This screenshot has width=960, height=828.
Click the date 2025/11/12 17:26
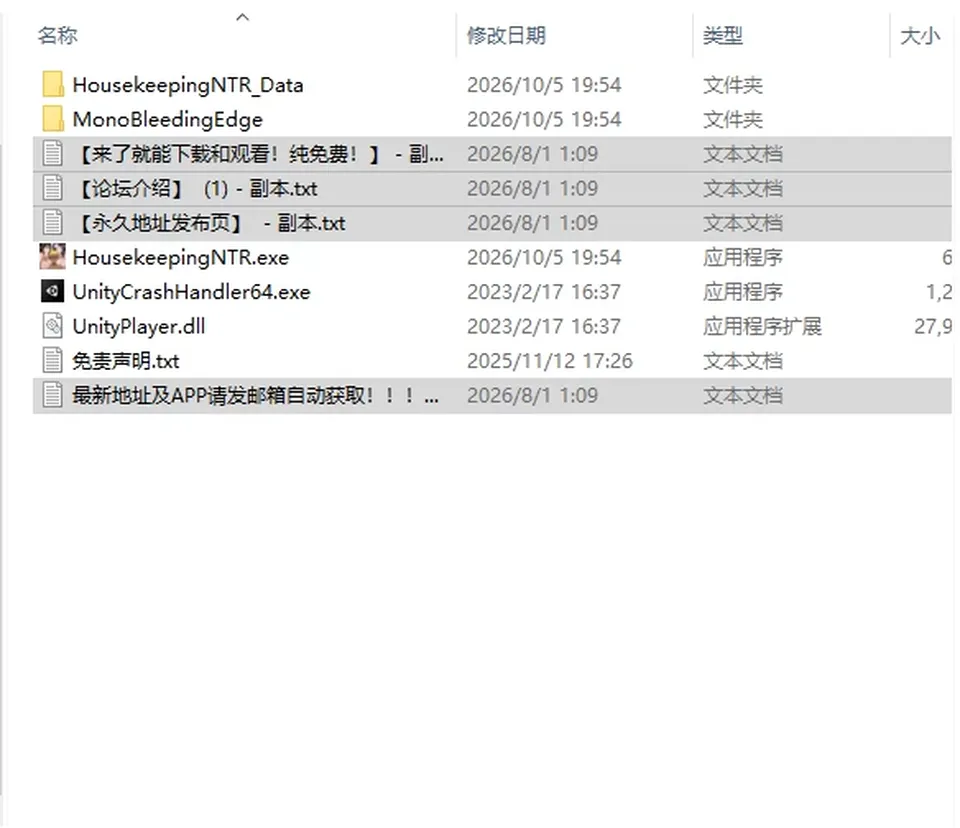tap(550, 361)
